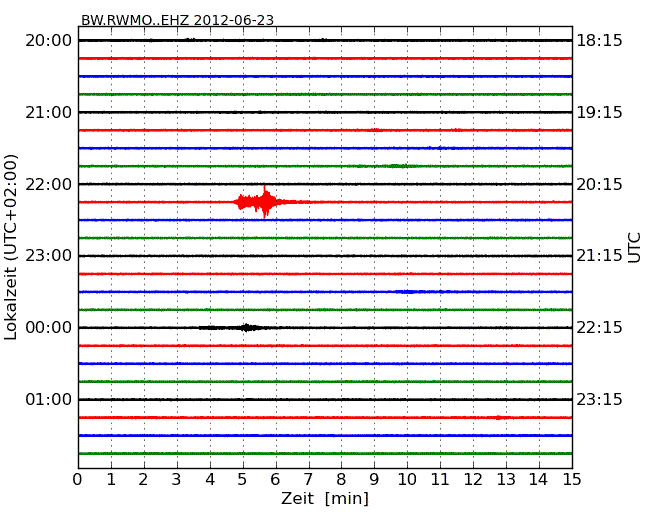The image size is (650, 520).
Task: Click x-axis tick label 9
Action: [x=374, y=479]
